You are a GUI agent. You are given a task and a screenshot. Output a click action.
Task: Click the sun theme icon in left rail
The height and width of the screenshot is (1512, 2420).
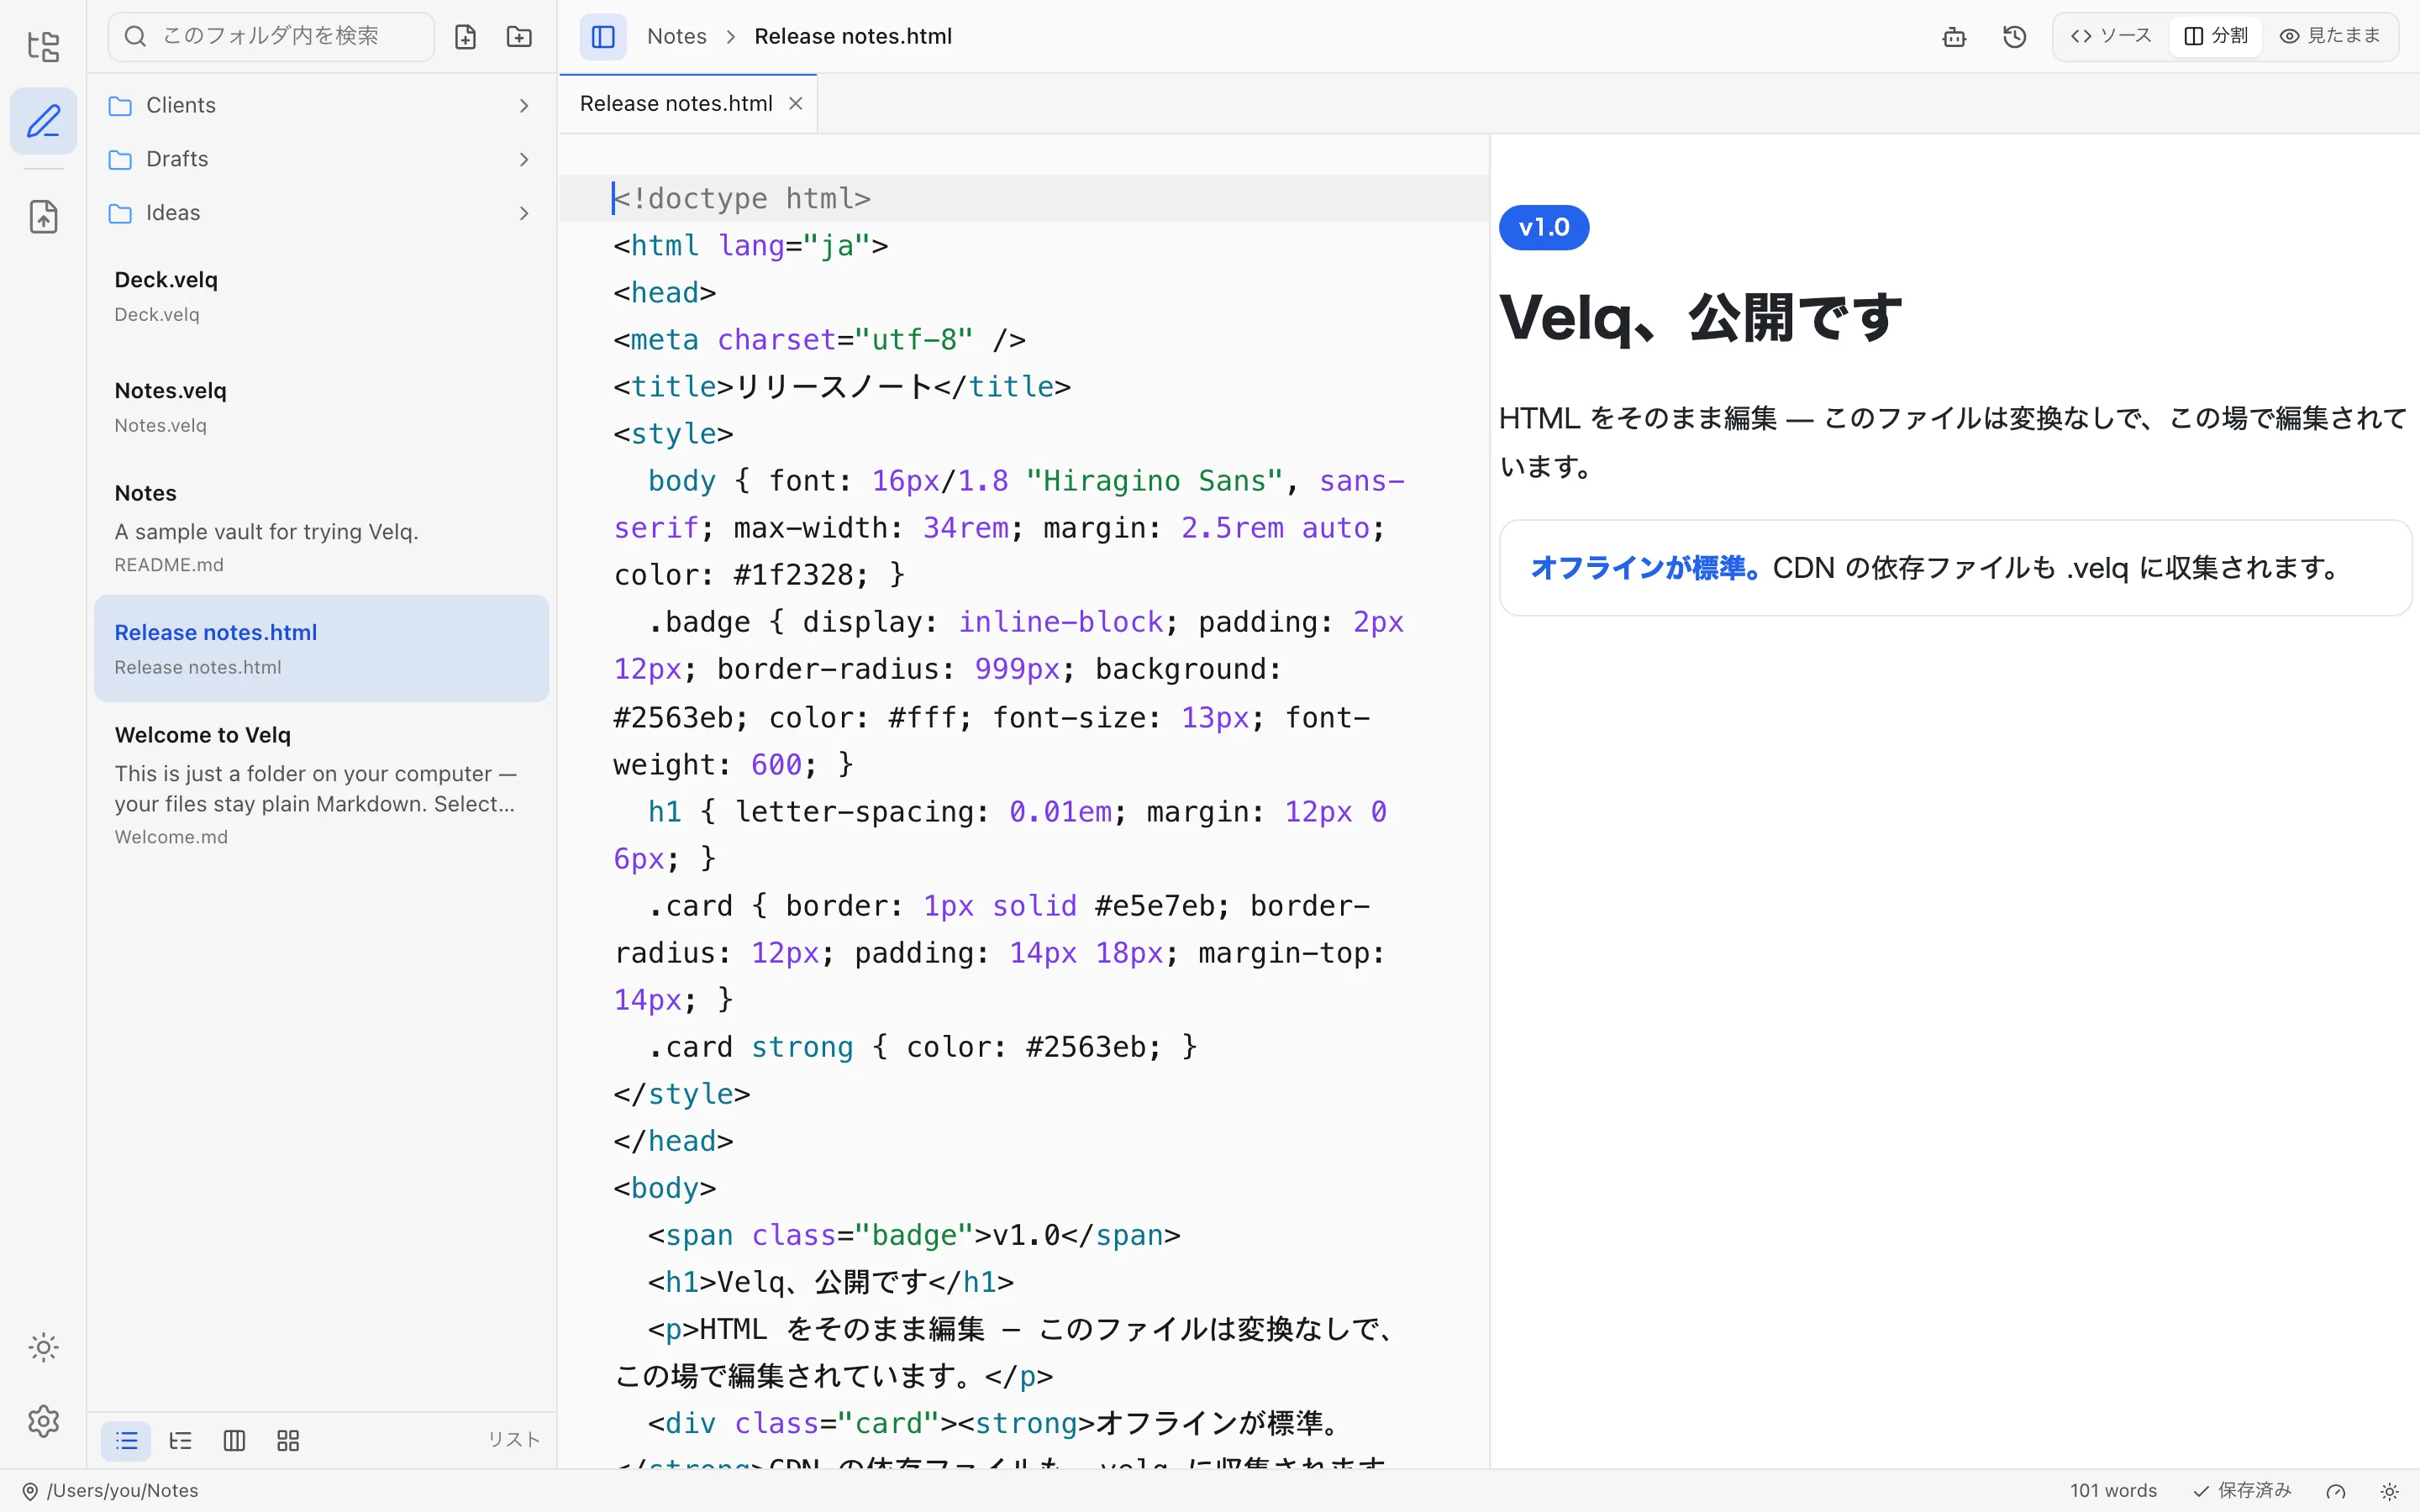[x=43, y=1347]
